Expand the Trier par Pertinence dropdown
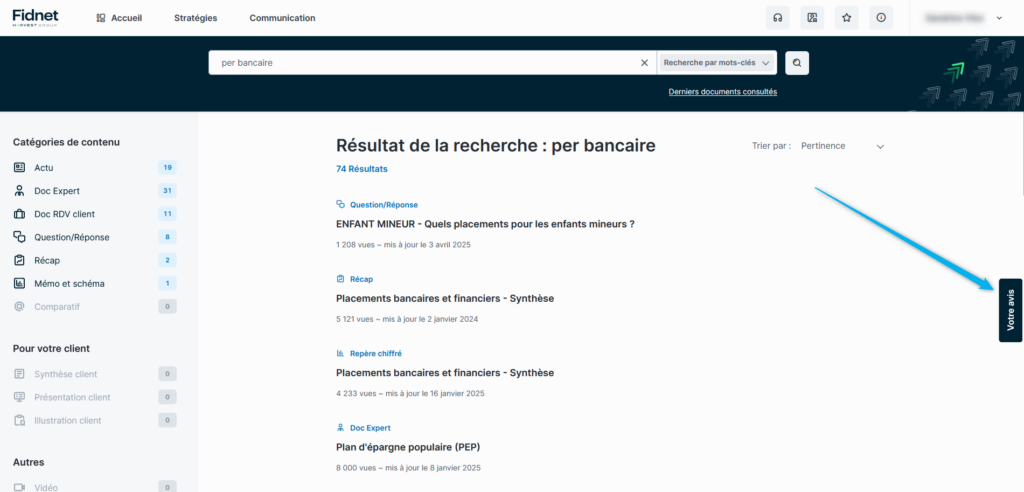This screenshot has width=1024, height=492. click(842, 146)
